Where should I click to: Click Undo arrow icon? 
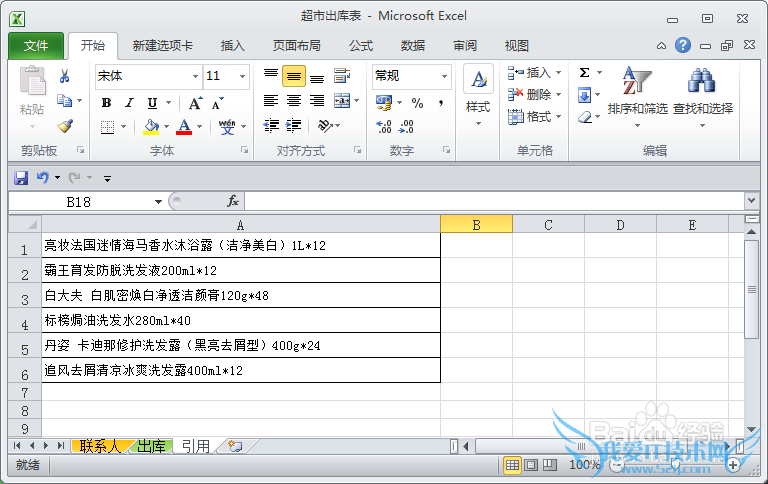coord(43,177)
